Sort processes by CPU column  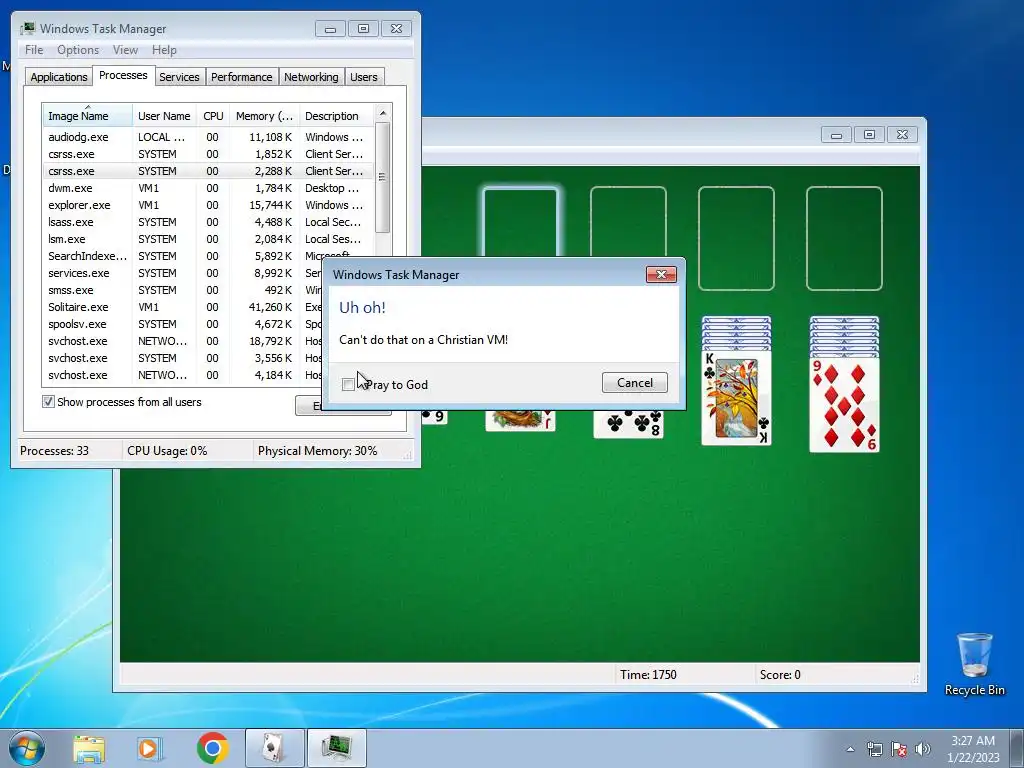coord(213,116)
